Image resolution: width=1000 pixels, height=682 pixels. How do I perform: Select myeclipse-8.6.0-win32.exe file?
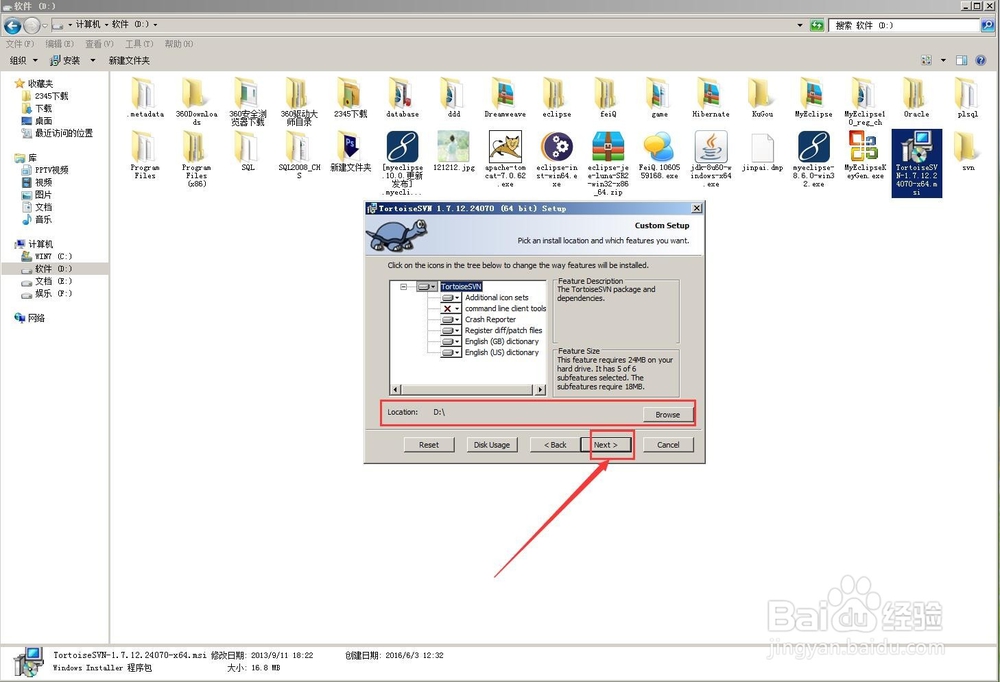tap(814, 159)
